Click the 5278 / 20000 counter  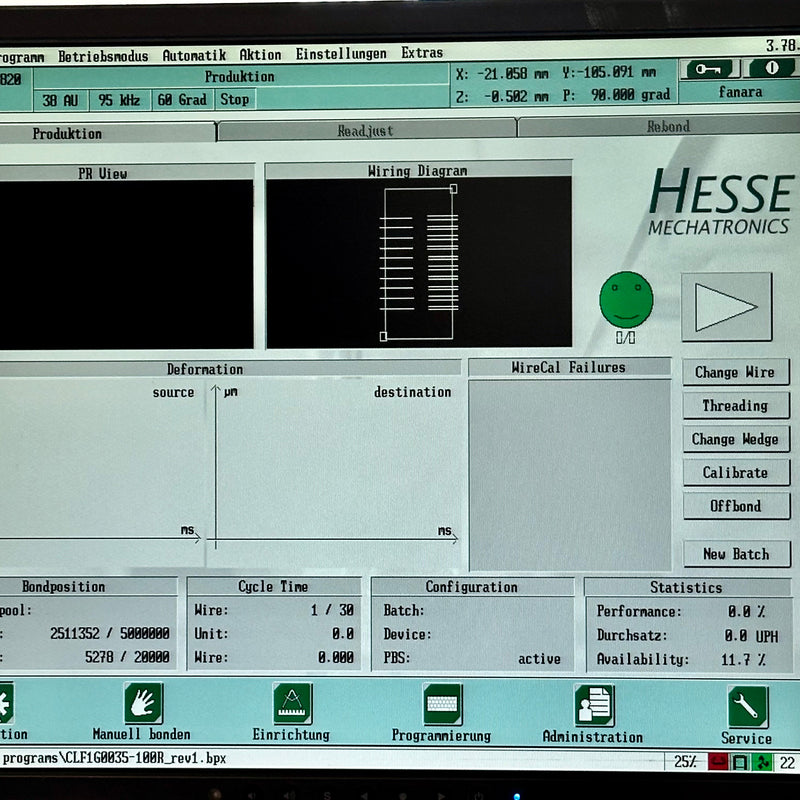click(127, 657)
